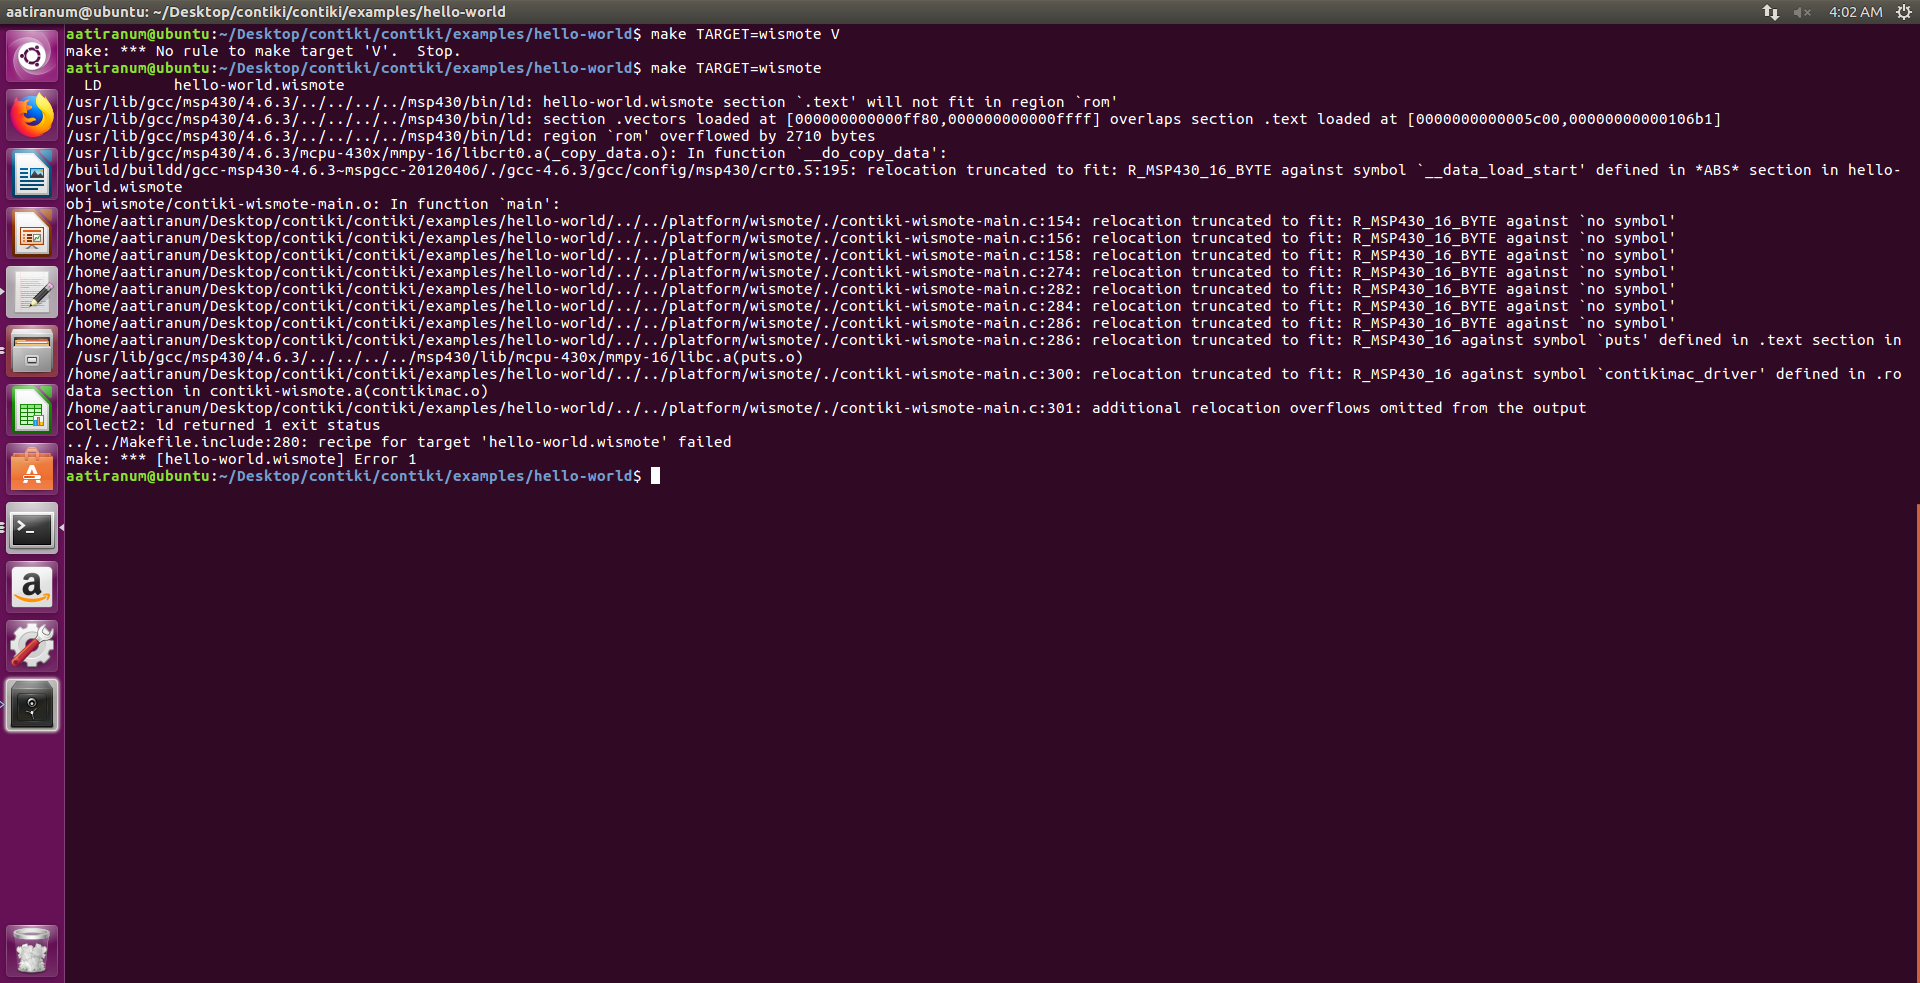
Task: Click the 'obj_wismote/contiki-wismote-main.o' line
Action: pyautogui.click(x=313, y=204)
